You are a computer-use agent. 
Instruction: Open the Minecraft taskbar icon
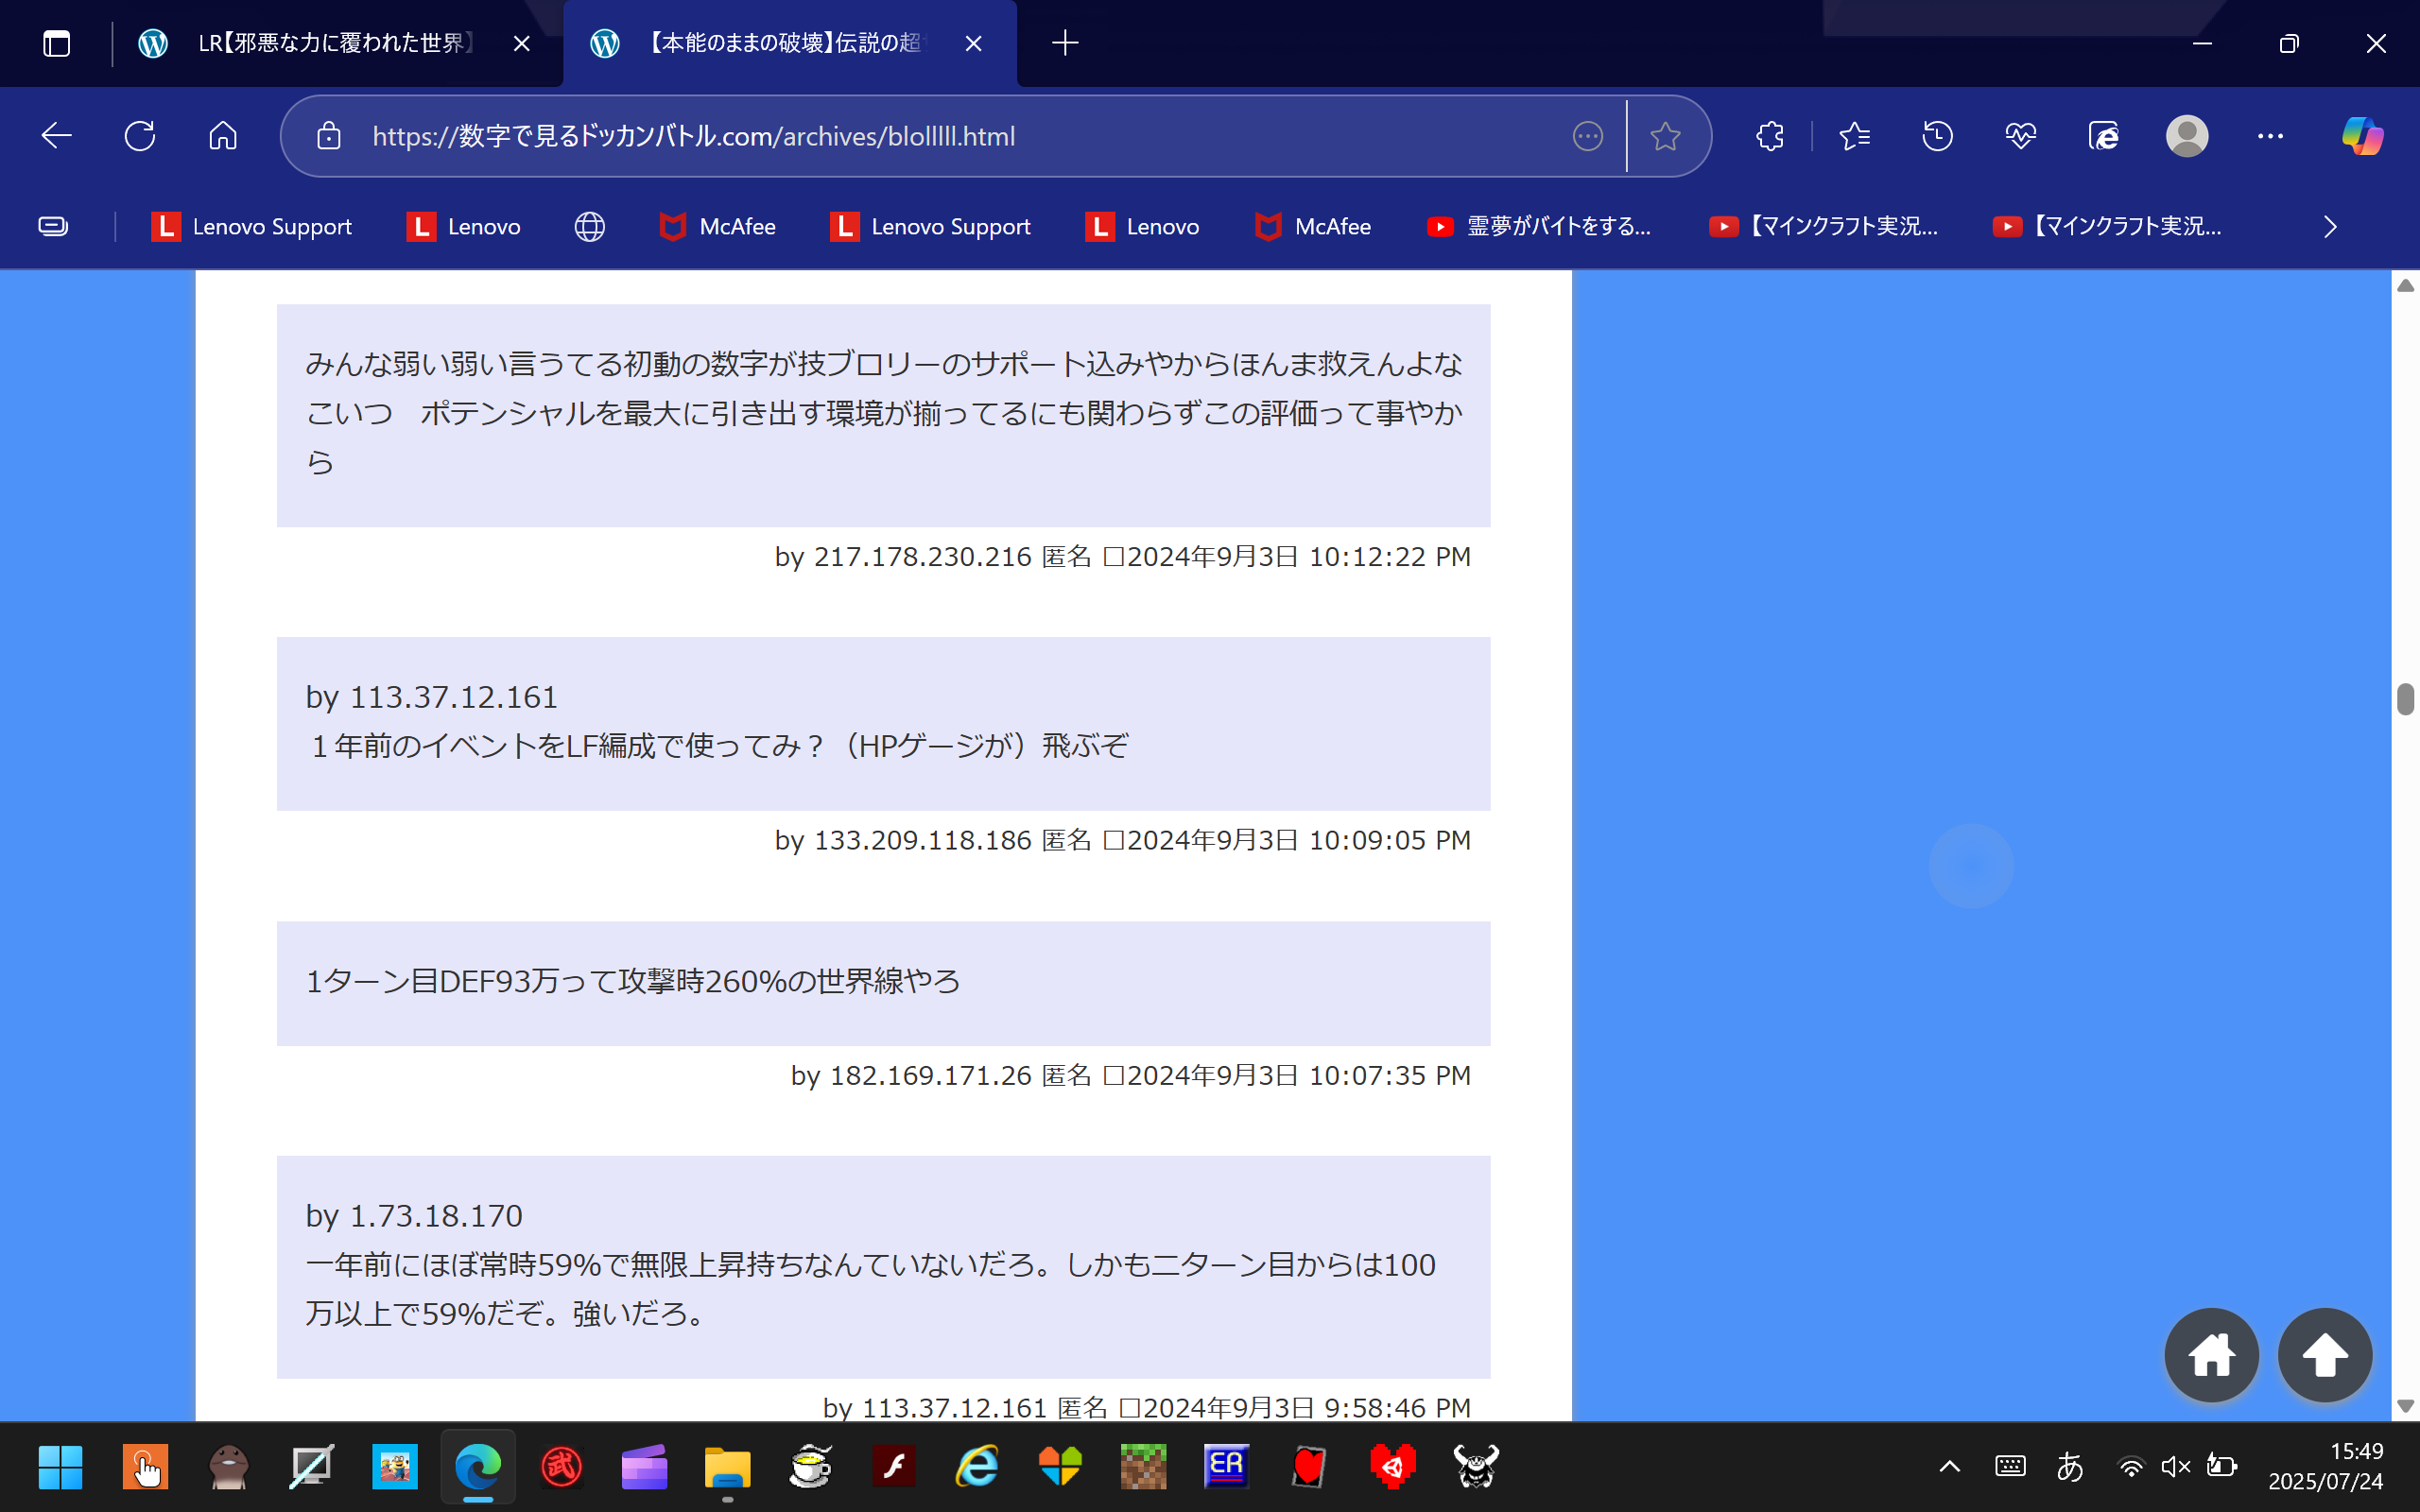pos(1143,1467)
